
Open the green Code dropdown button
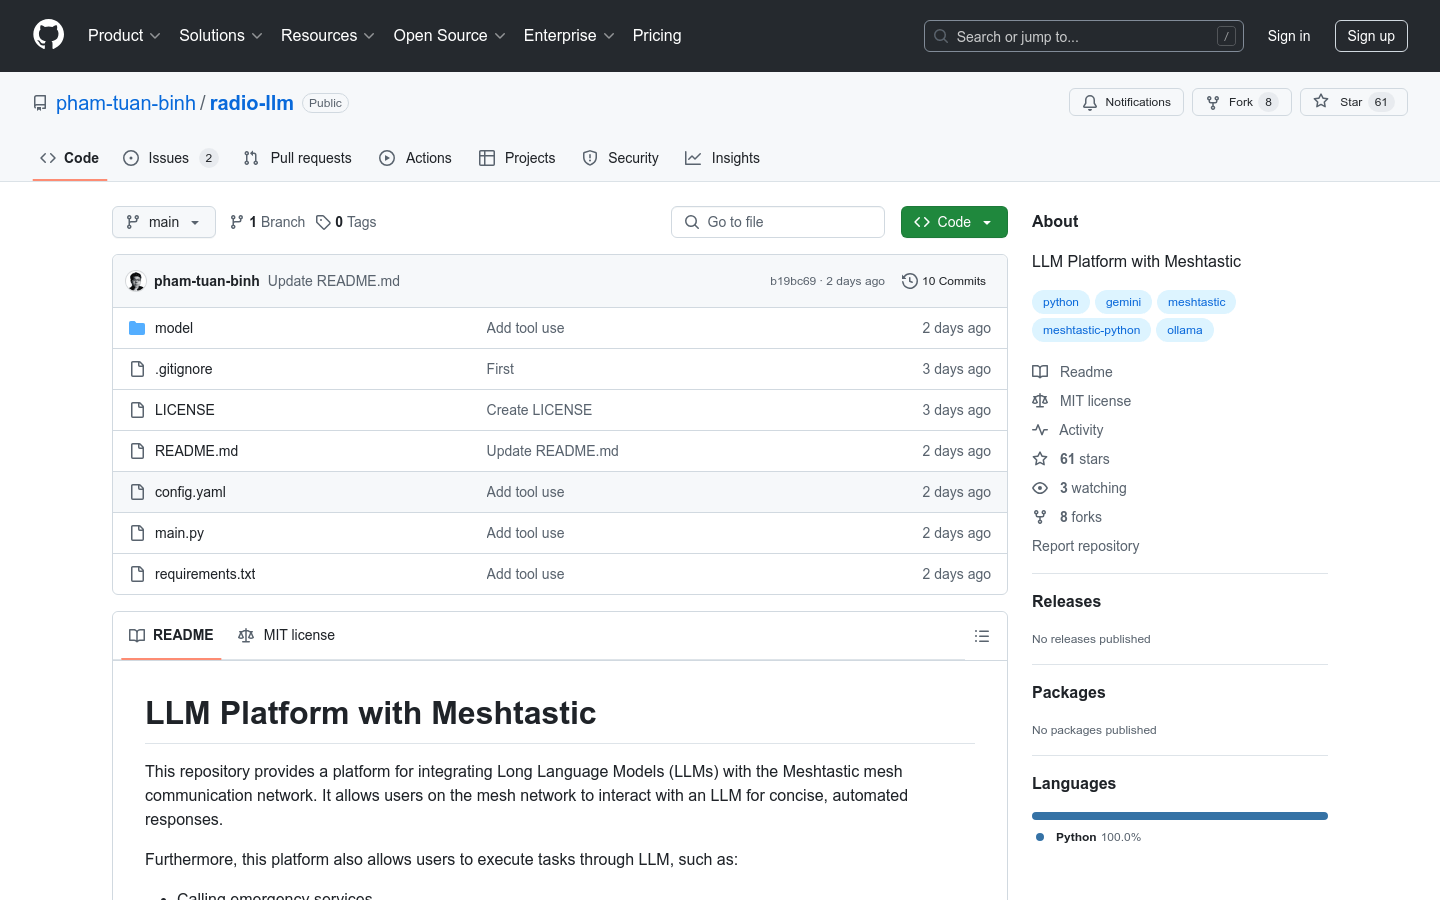point(954,222)
